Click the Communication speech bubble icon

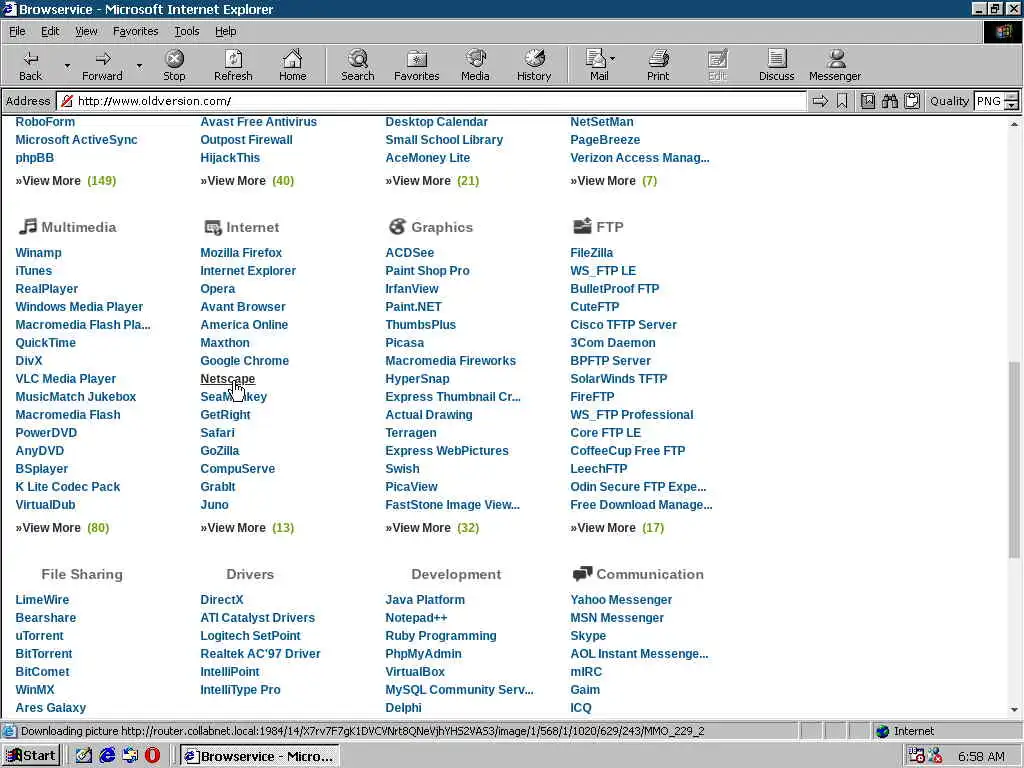(582, 573)
